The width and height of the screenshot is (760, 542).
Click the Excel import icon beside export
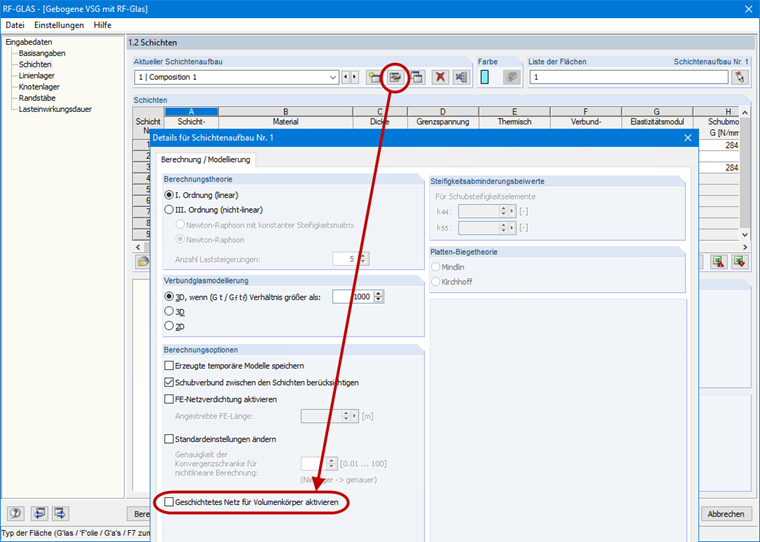pos(740,262)
